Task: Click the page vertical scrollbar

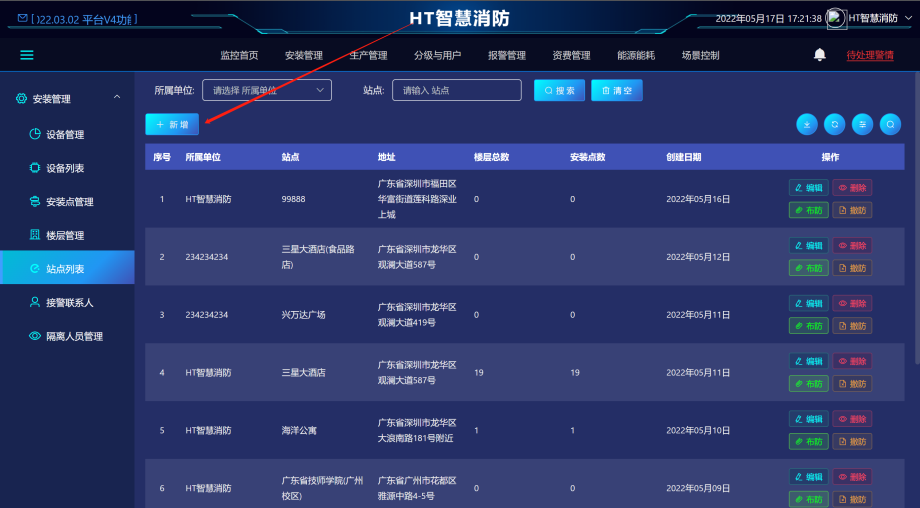Action: [916, 217]
